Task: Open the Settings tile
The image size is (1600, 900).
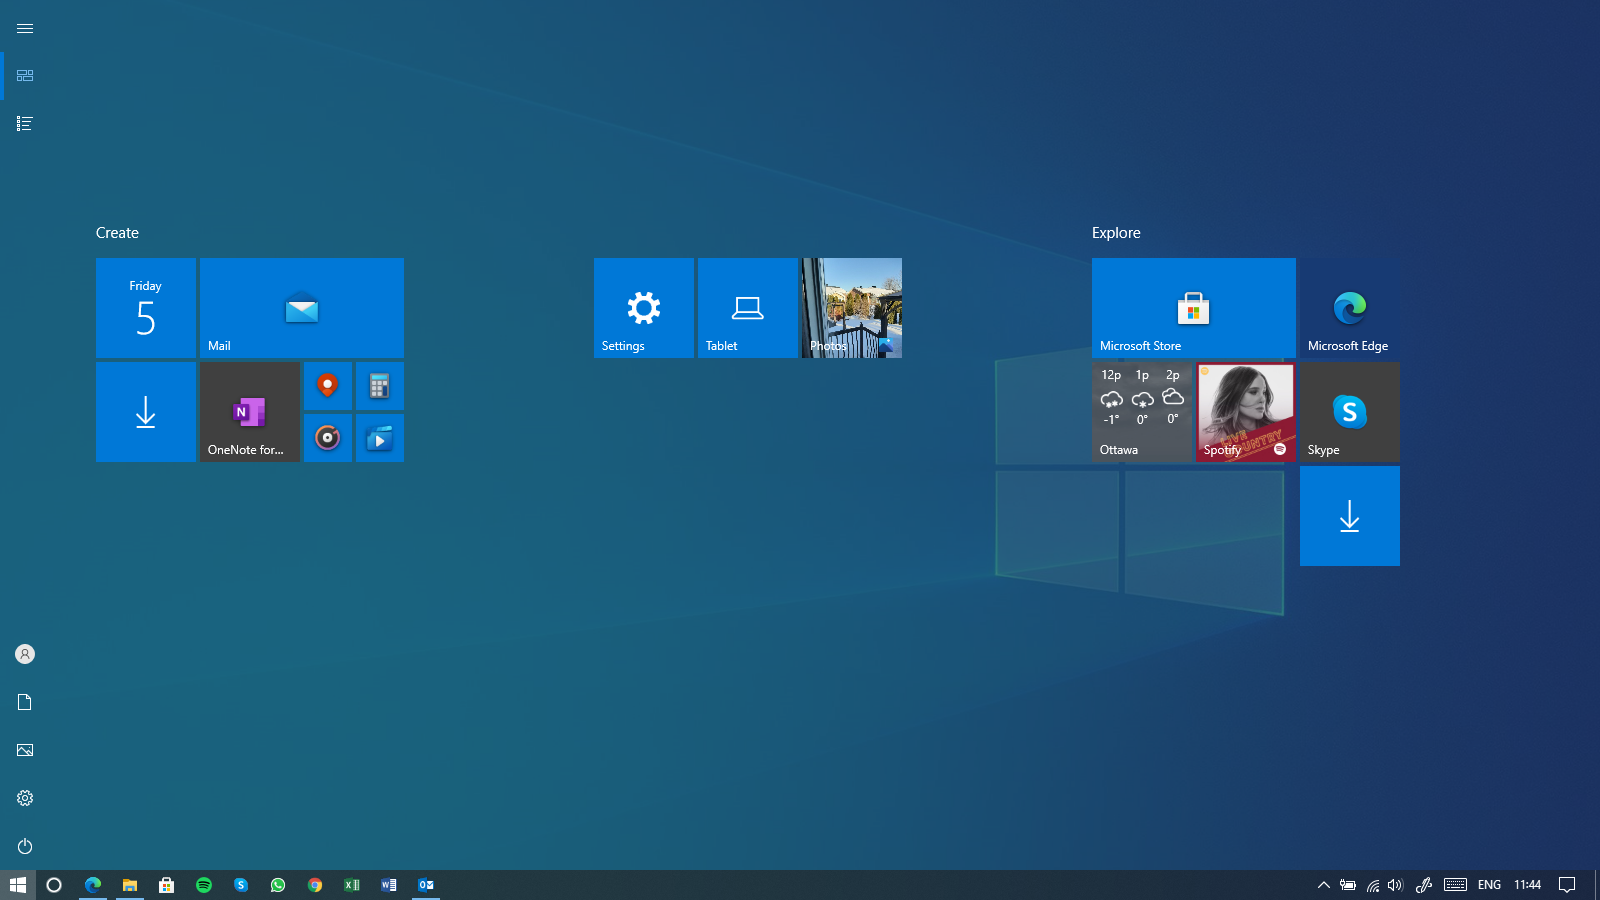Action: 644,308
